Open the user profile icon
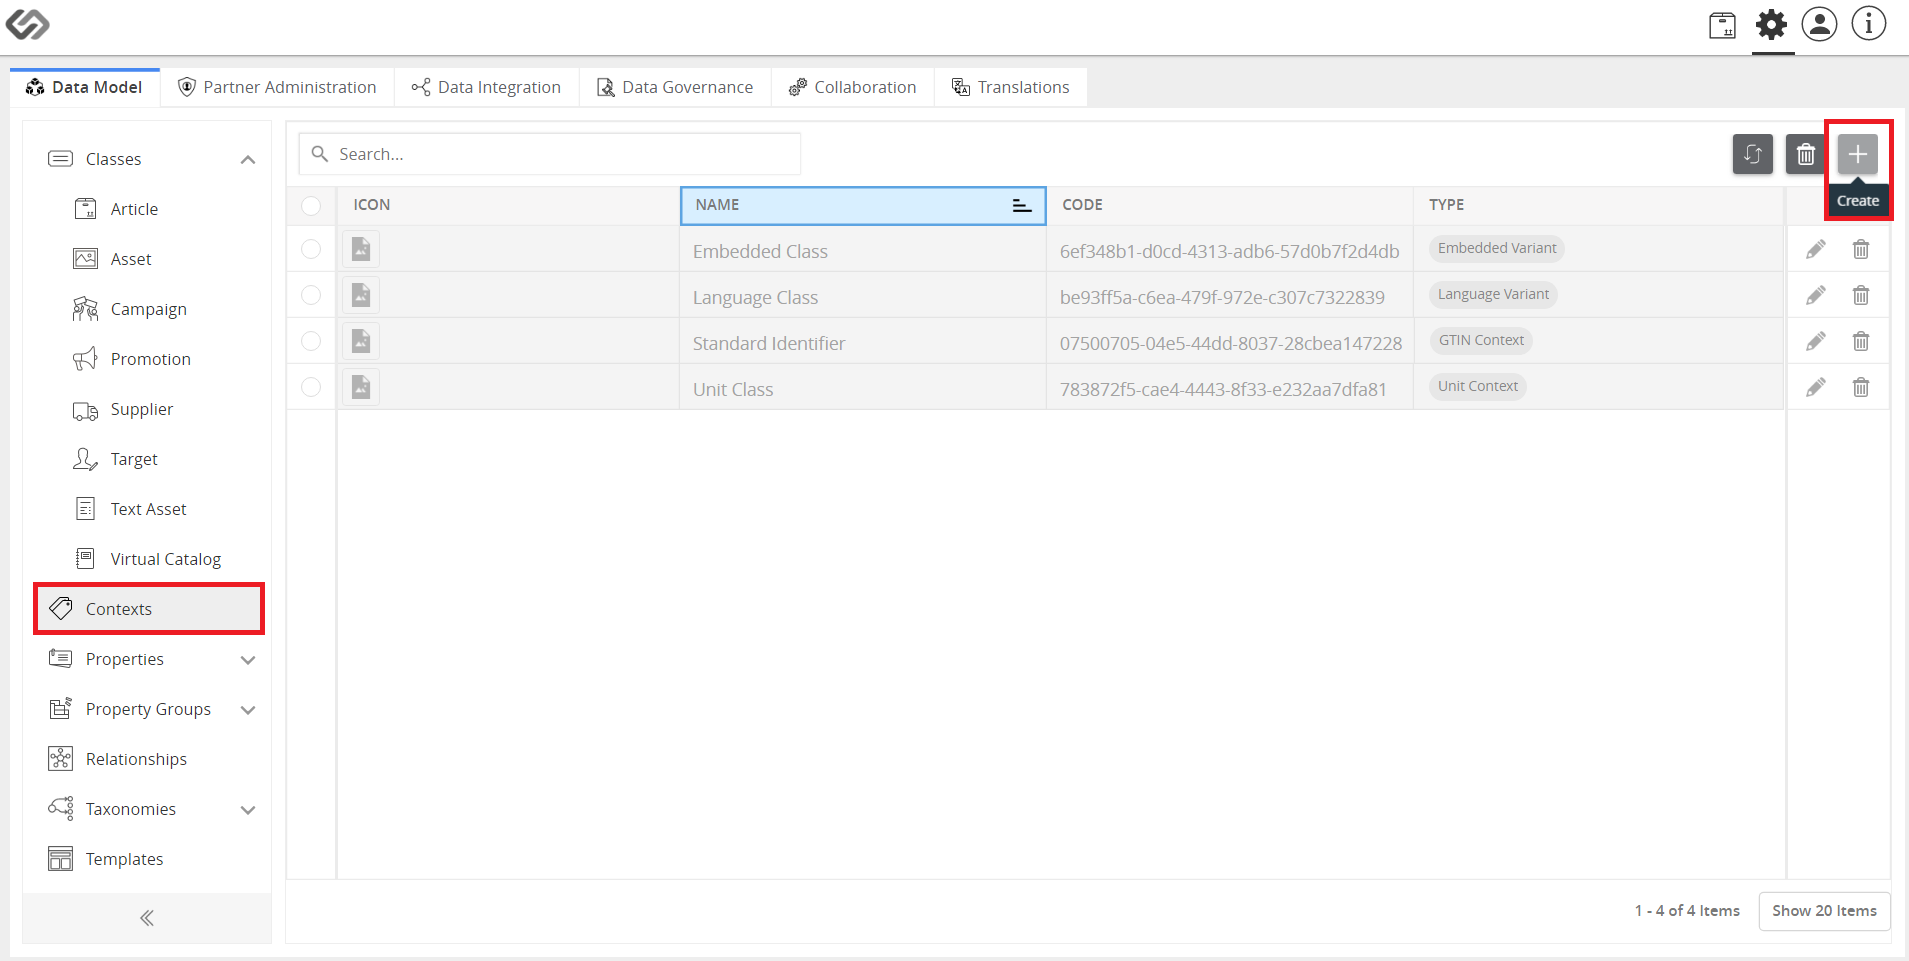The width and height of the screenshot is (1909, 961). [1819, 24]
